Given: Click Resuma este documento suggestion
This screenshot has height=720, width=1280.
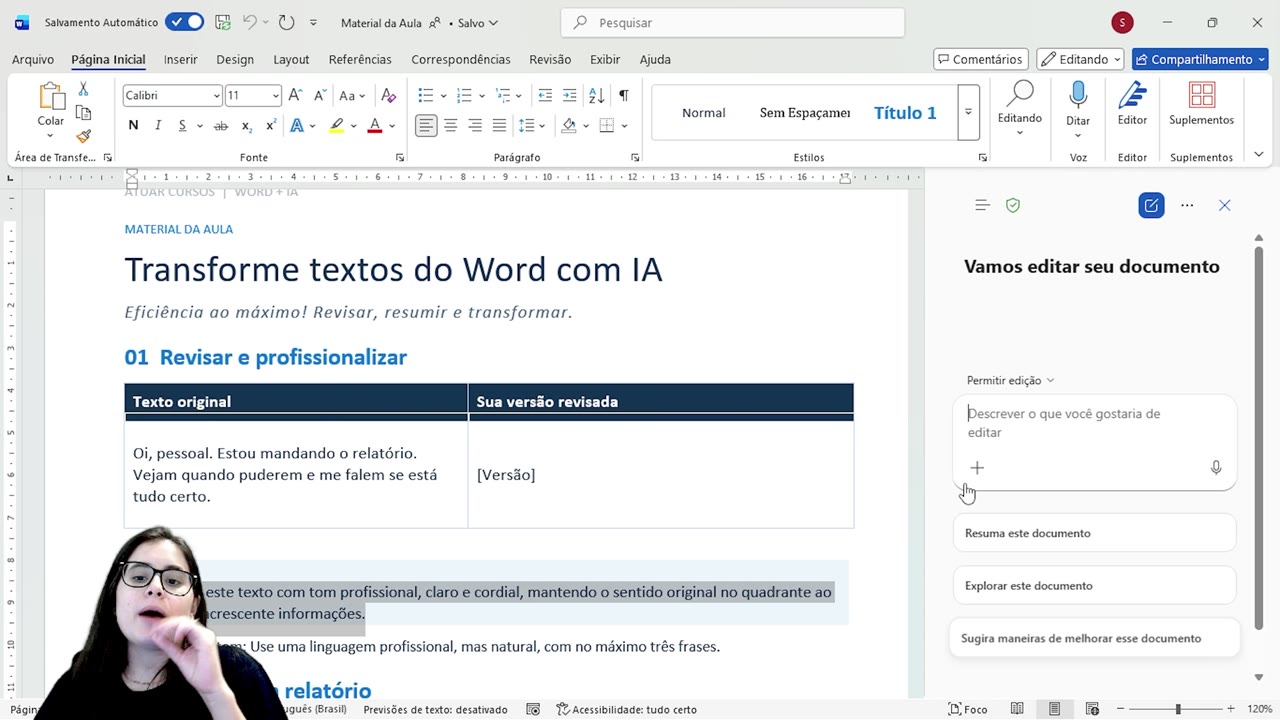Looking at the screenshot, I should [x=1094, y=533].
